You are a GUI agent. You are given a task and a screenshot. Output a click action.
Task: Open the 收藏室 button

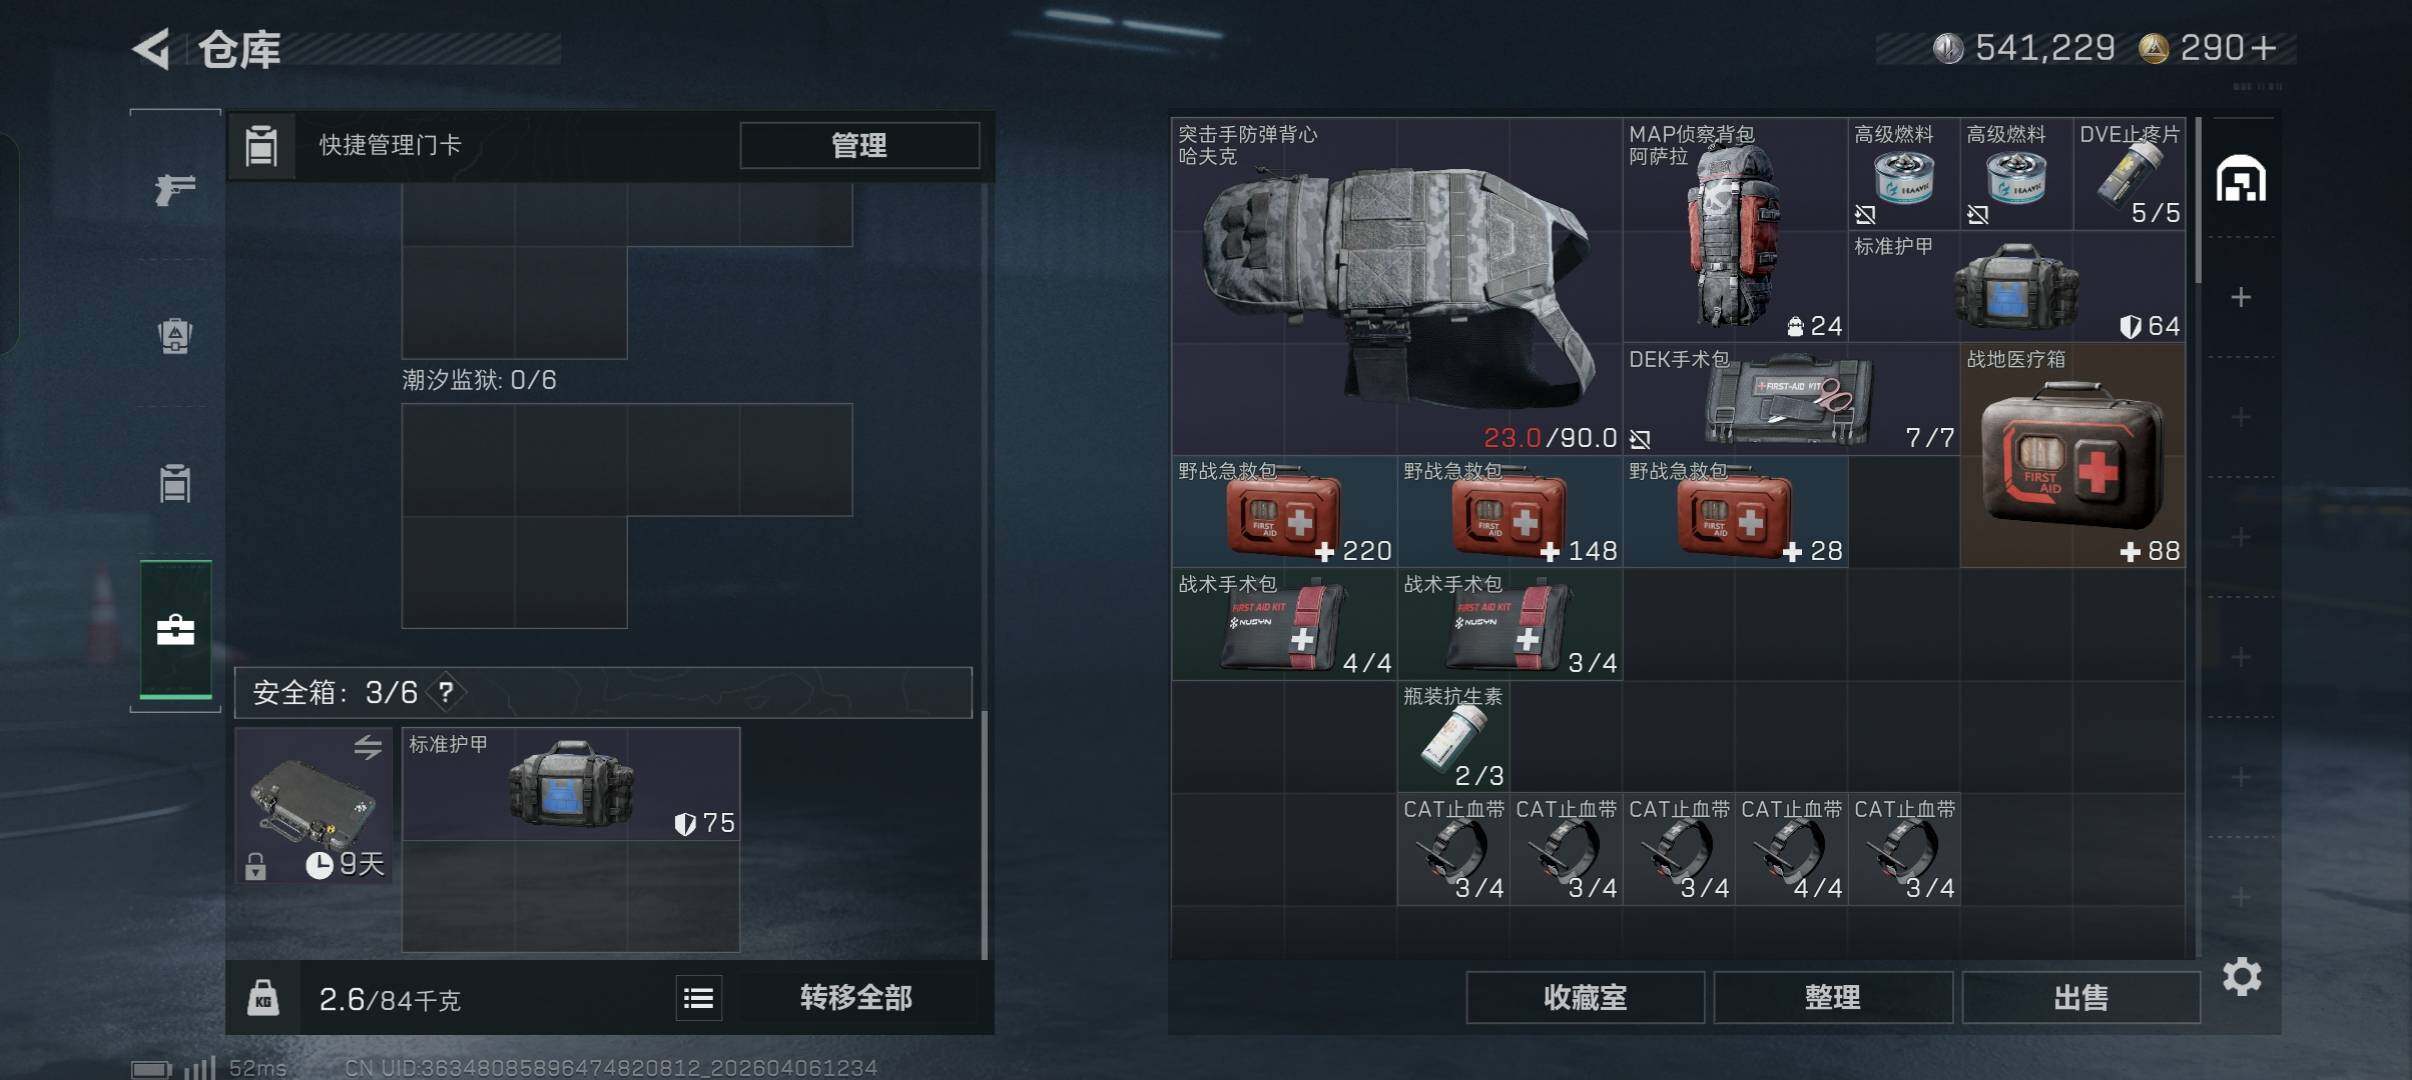click(x=1585, y=997)
